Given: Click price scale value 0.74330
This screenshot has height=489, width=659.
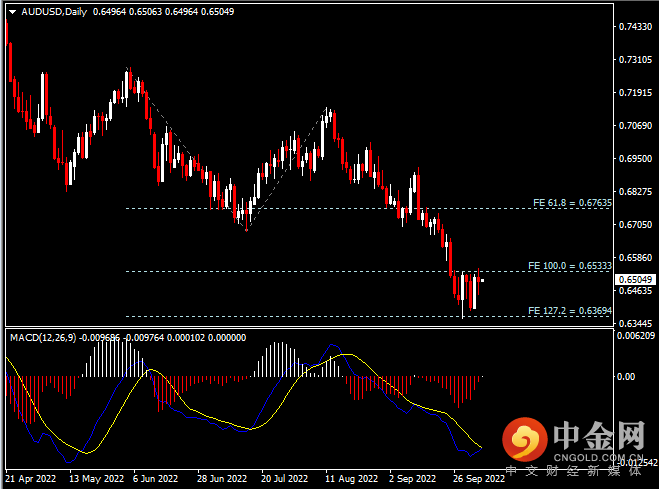Looking at the screenshot, I should (x=635, y=27).
